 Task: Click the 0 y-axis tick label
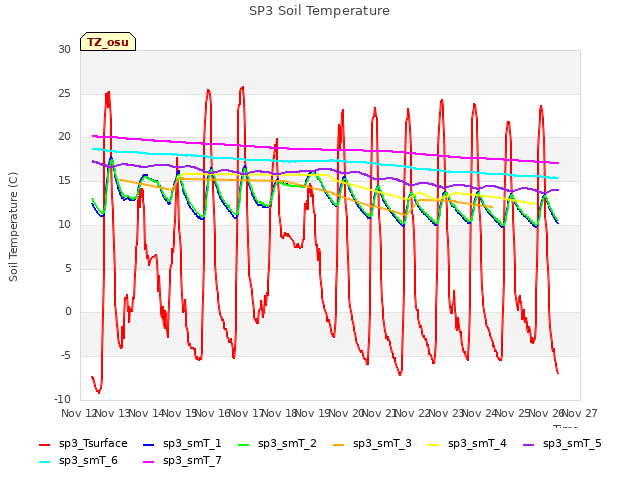(68, 312)
